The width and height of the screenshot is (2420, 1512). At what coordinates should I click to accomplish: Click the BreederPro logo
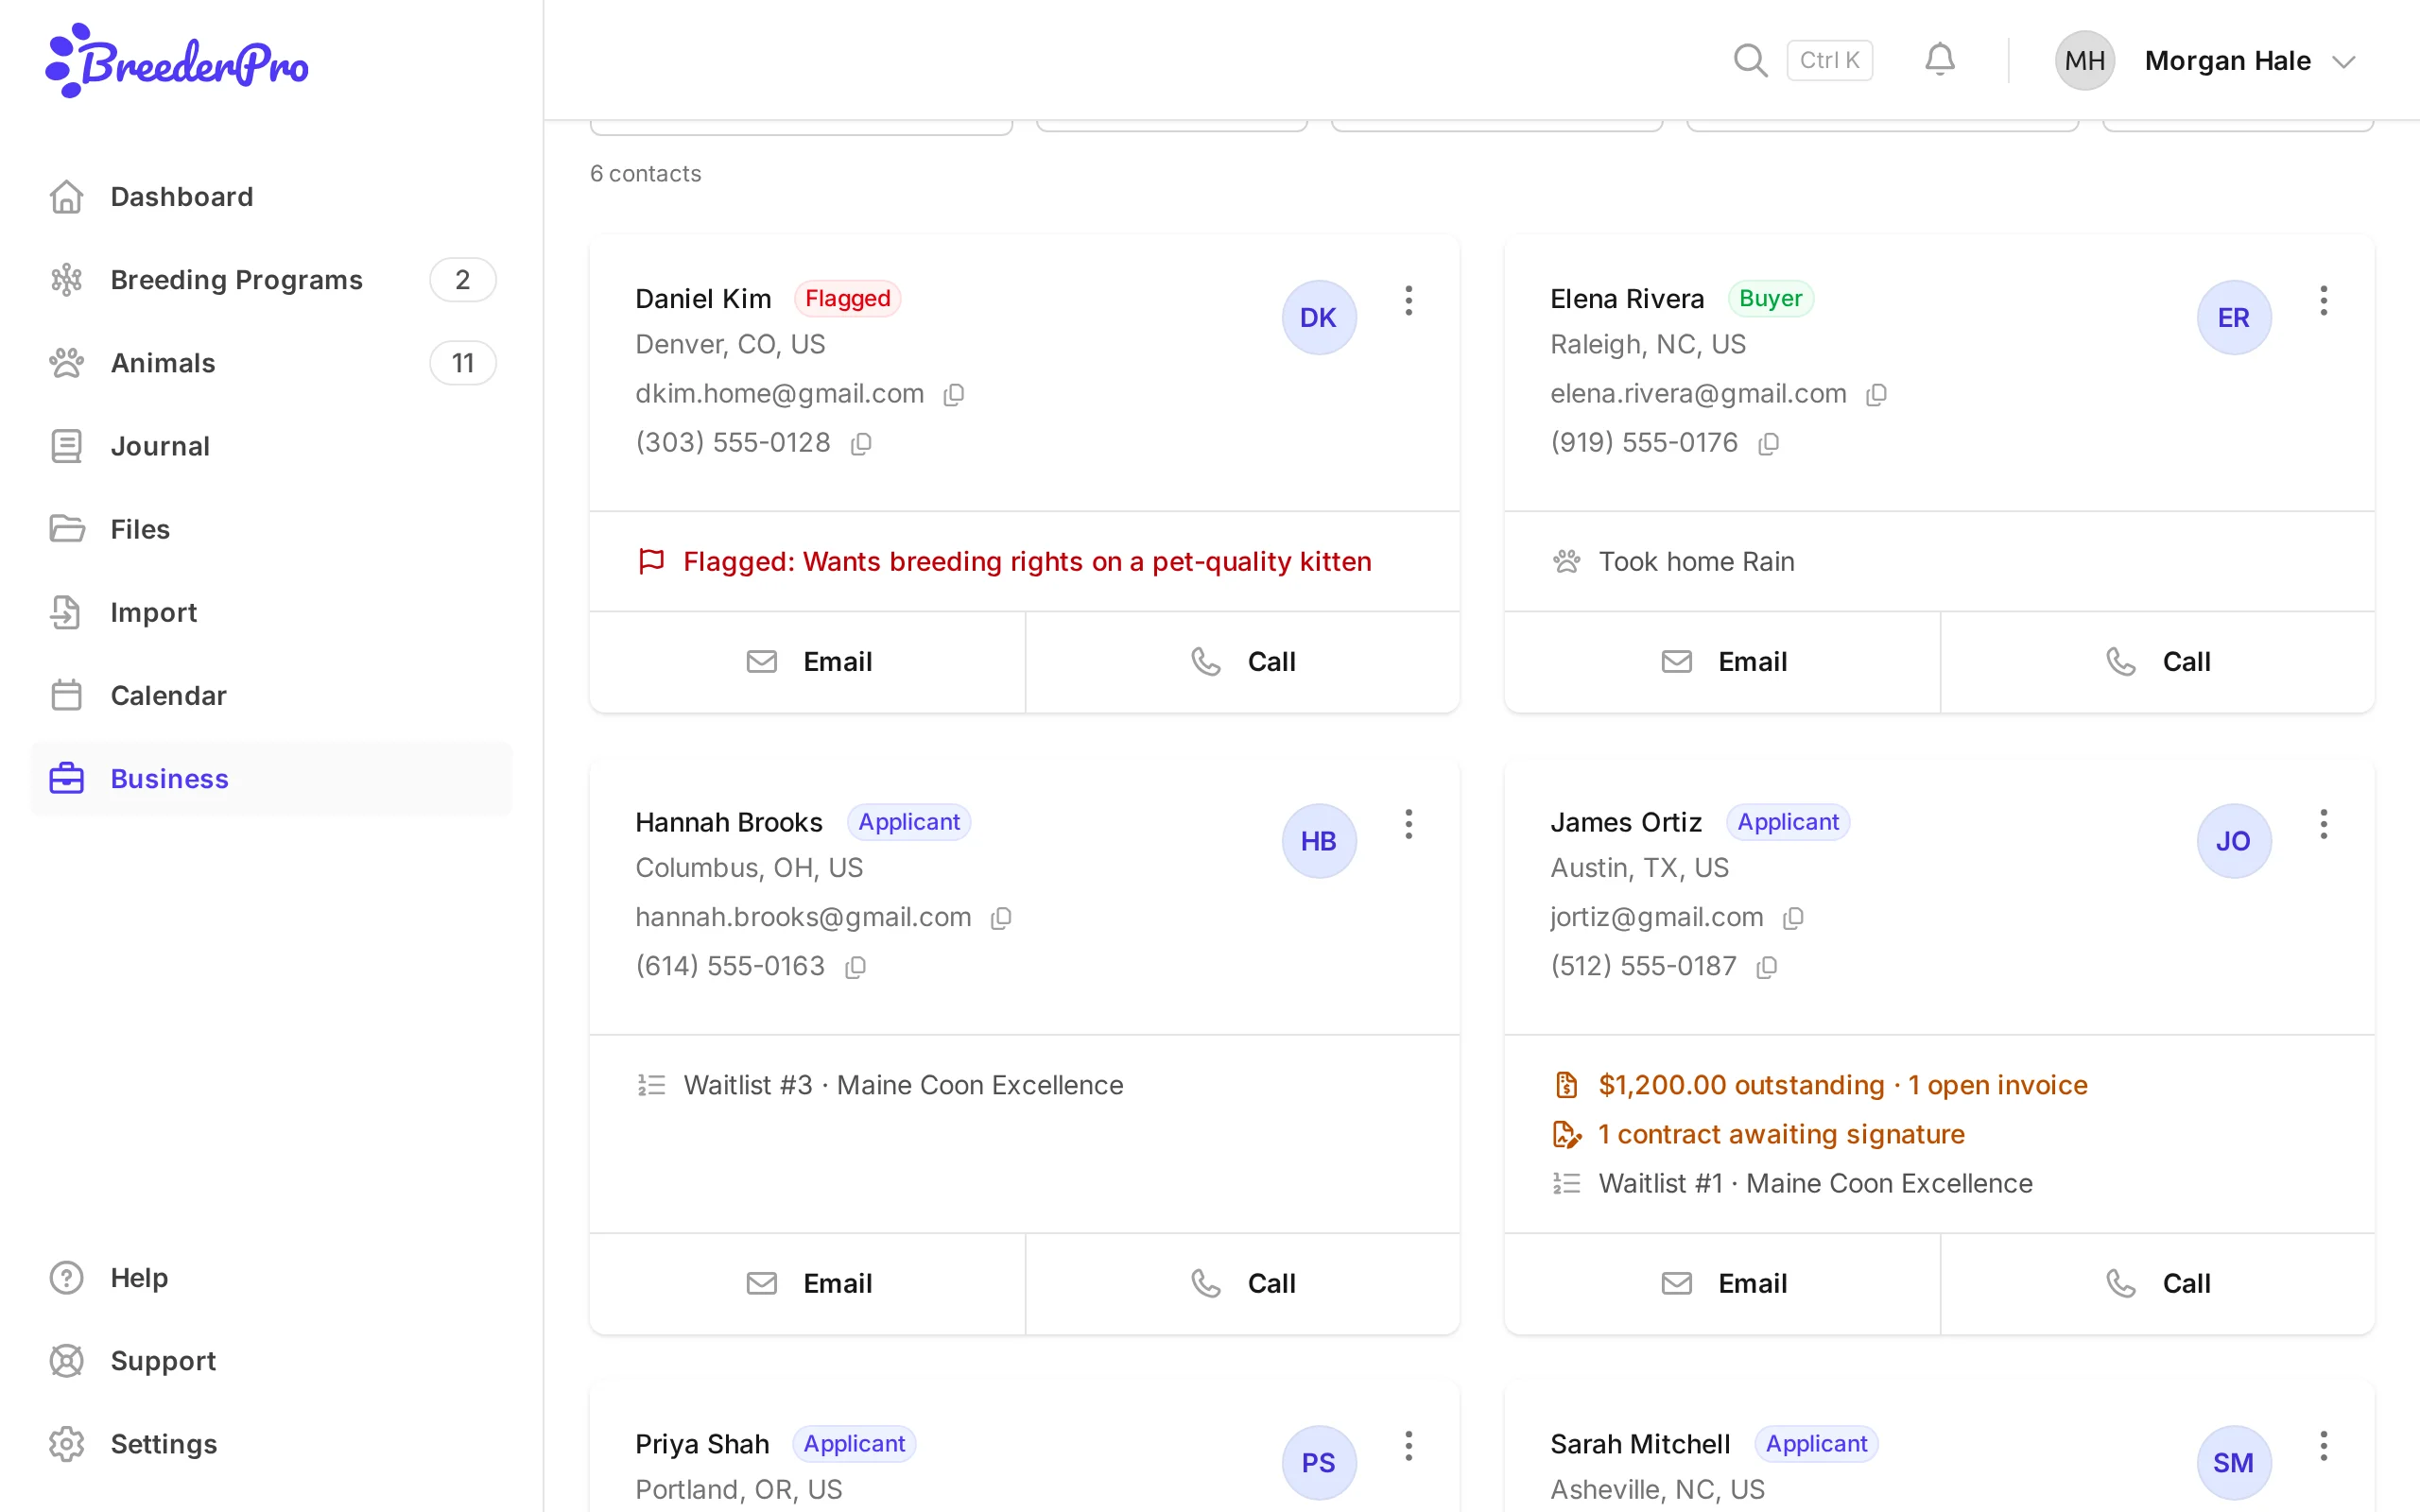[x=177, y=61]
